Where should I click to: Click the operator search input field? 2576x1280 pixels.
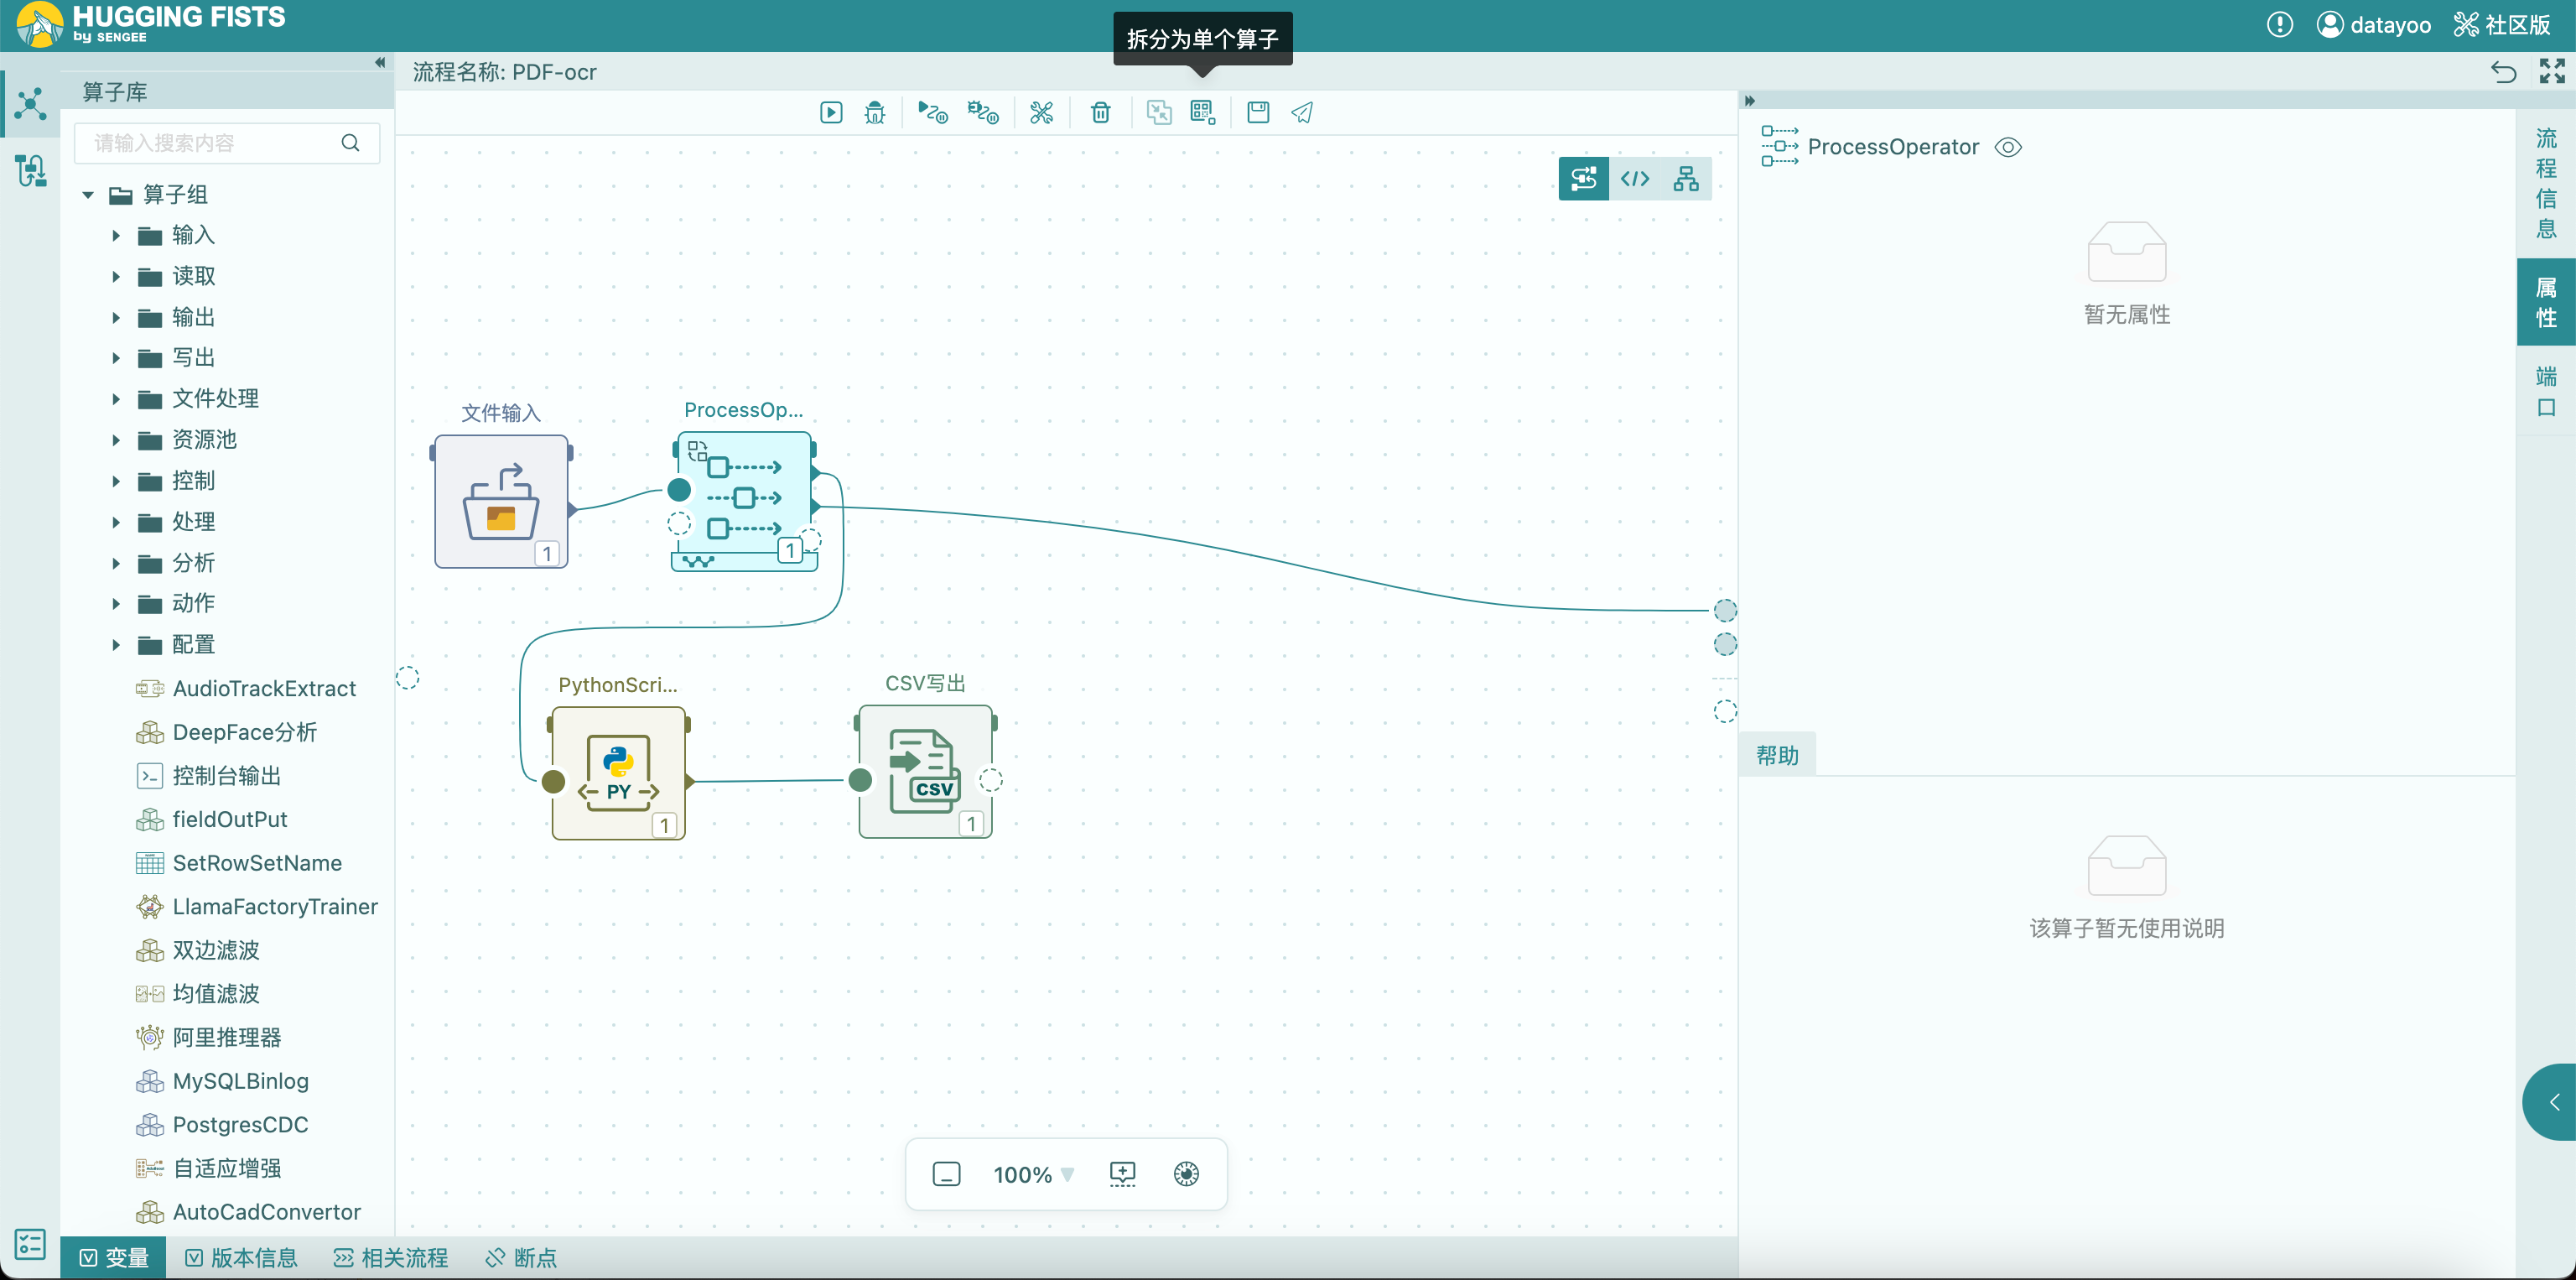click(x=210, y=143)
